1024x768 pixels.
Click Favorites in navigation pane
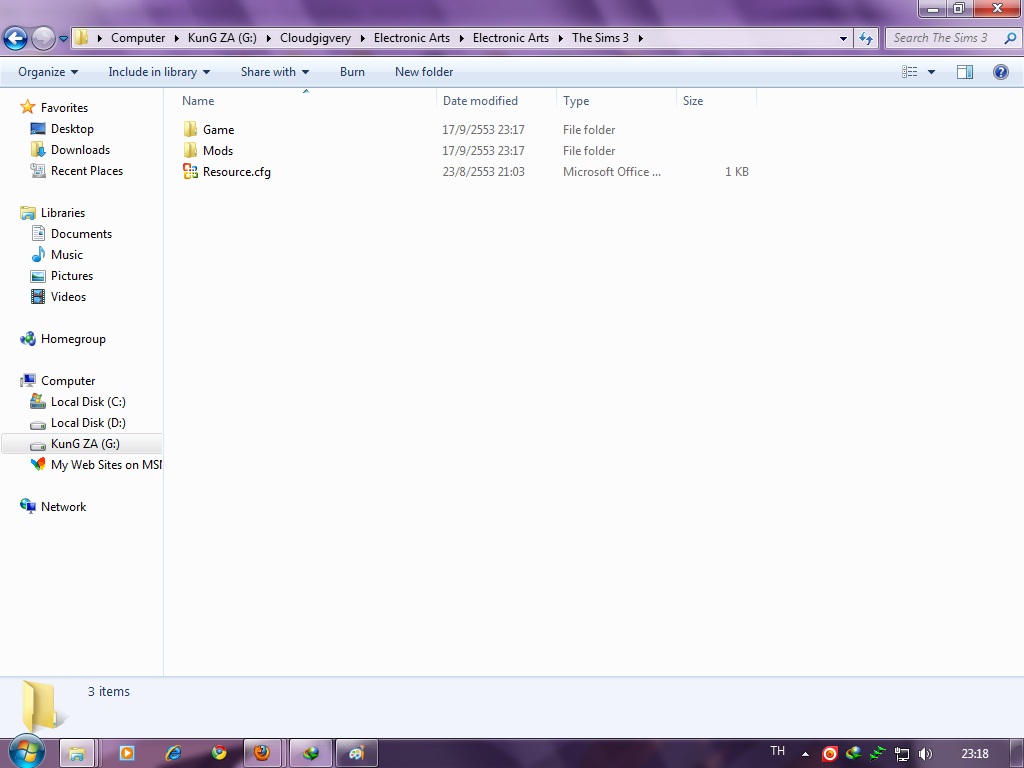coord(64,108)
